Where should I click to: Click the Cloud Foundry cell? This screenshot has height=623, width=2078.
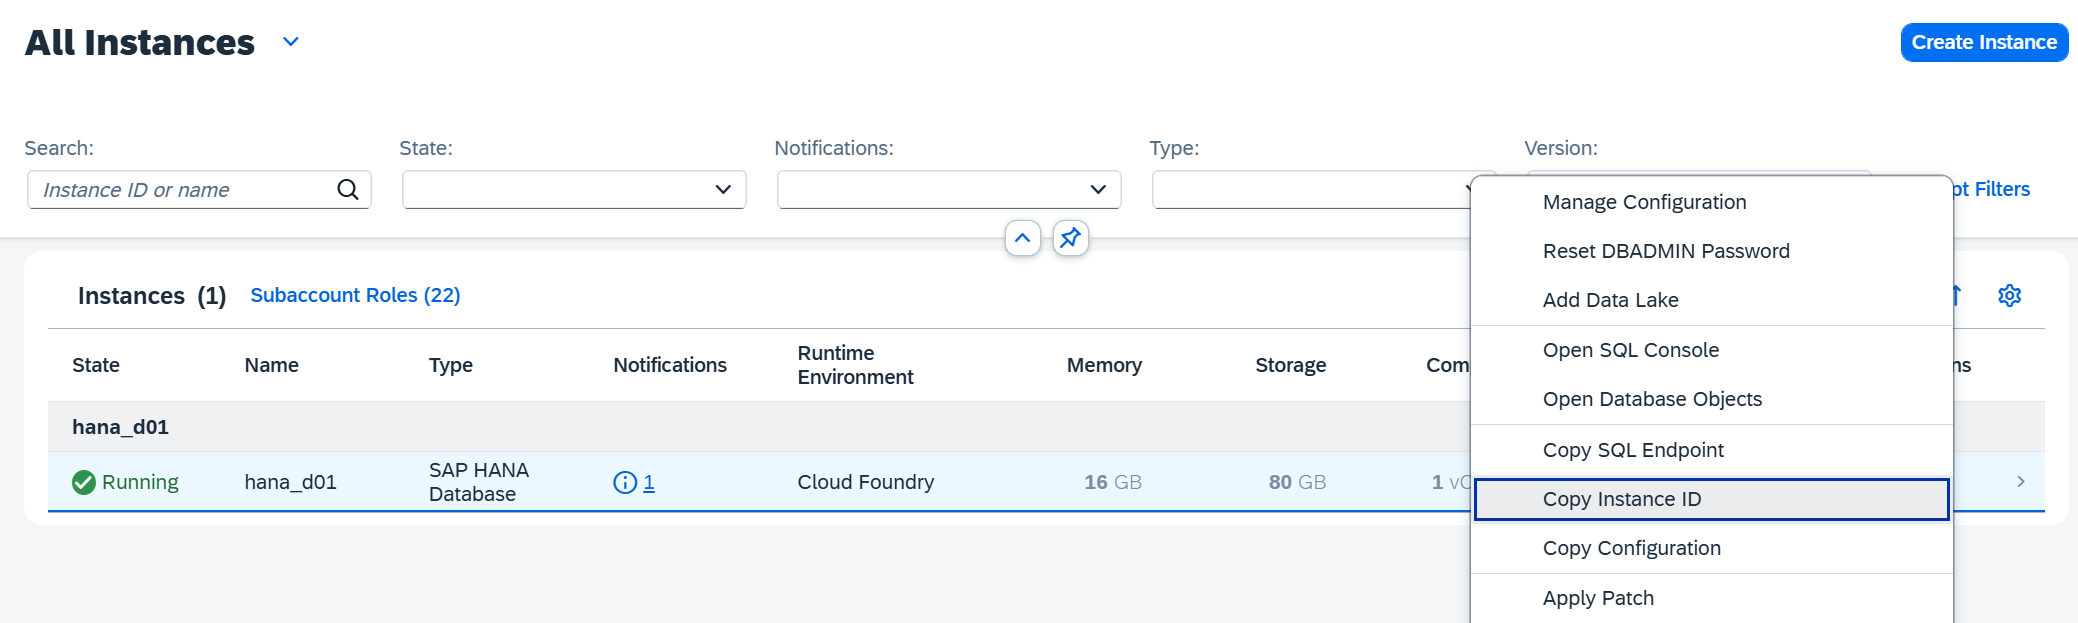point(866,482)
